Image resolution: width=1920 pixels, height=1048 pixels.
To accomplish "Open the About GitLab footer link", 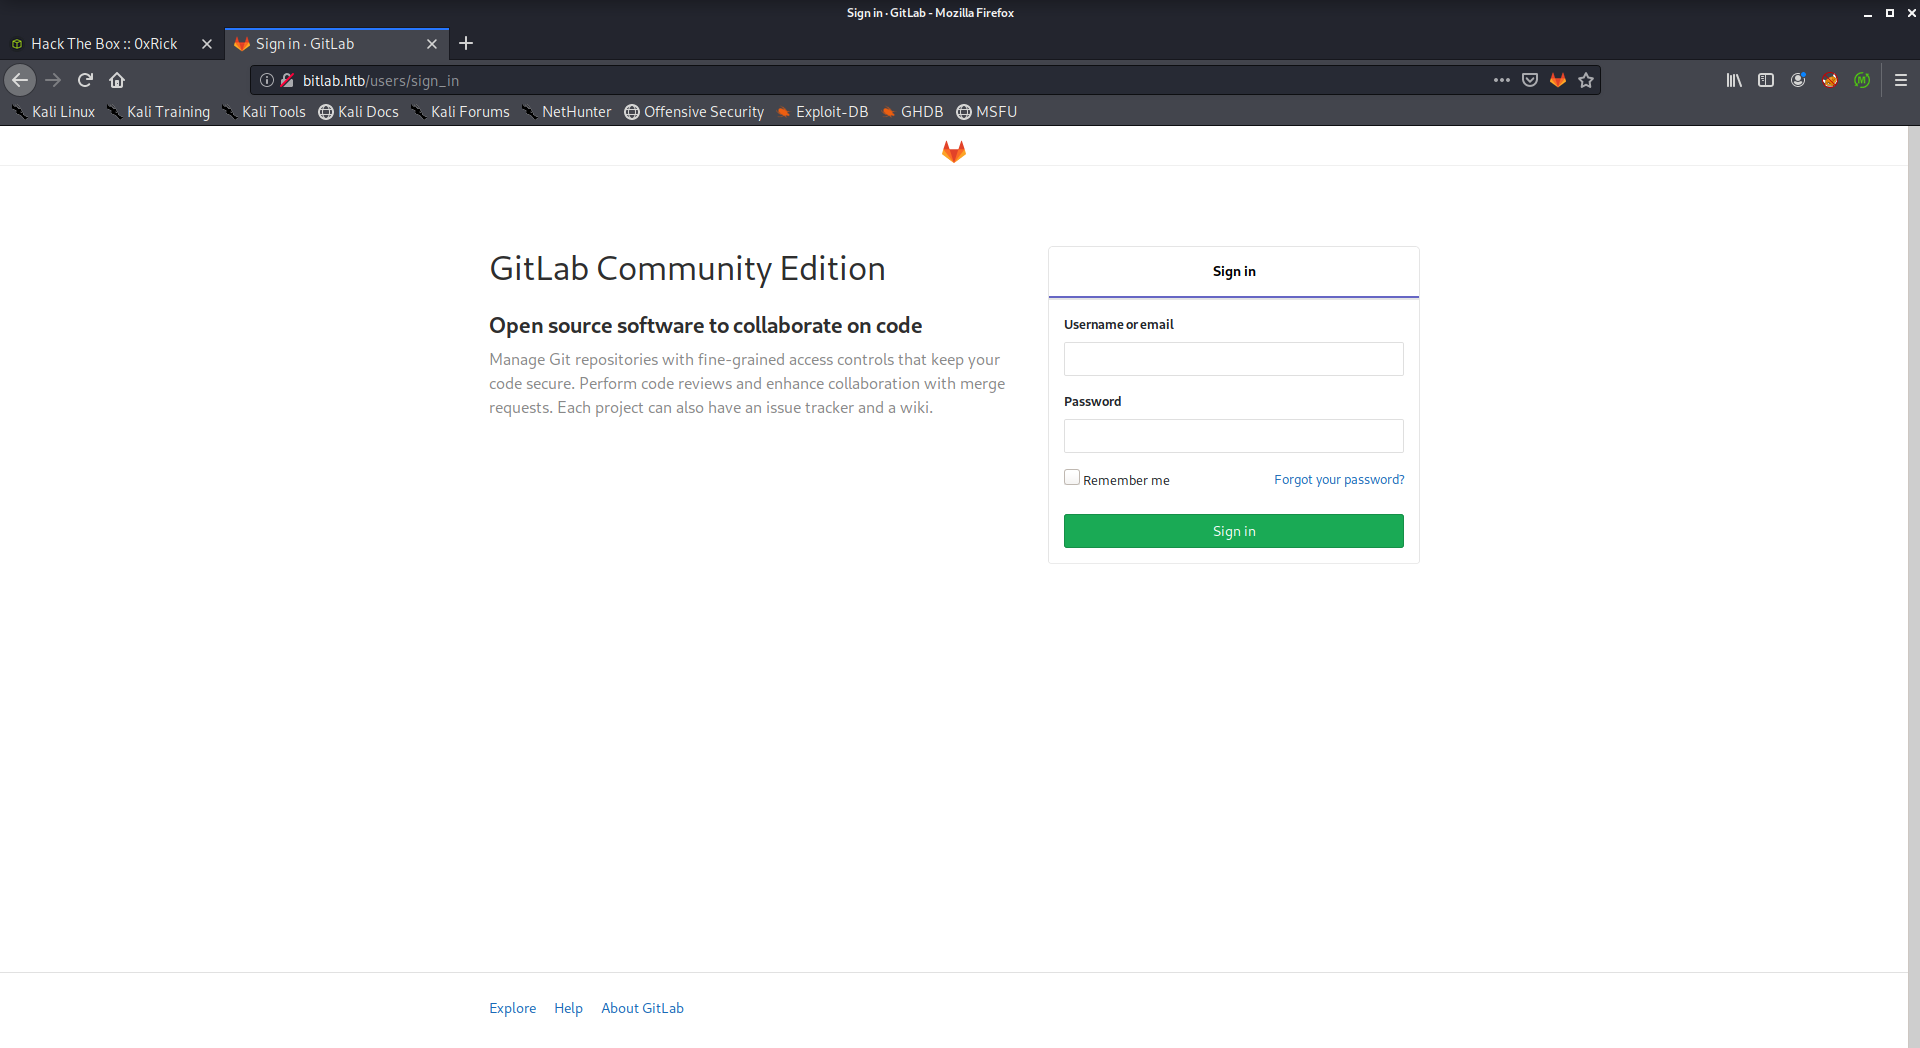I will (x=642, y=1008).
